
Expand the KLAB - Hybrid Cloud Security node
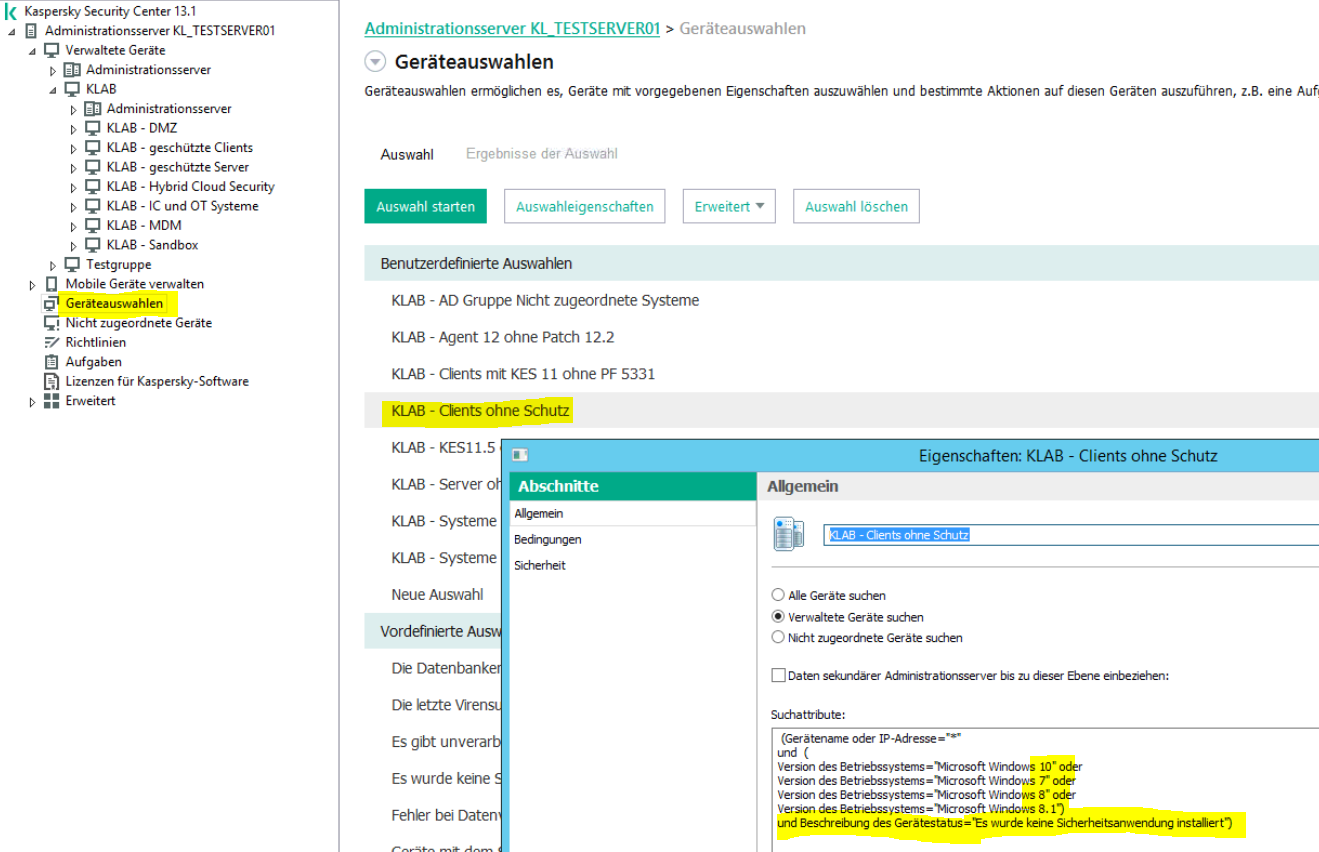coord(74,187)
